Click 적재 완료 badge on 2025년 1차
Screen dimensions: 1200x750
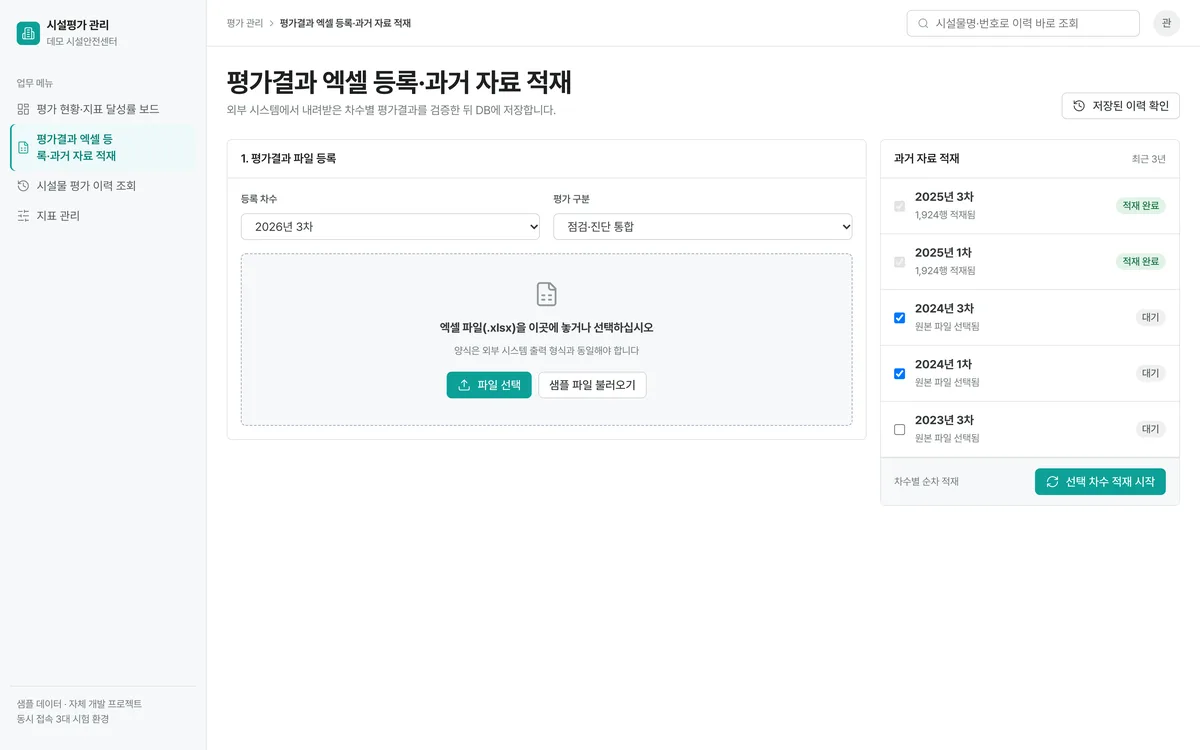point(1141,262)
